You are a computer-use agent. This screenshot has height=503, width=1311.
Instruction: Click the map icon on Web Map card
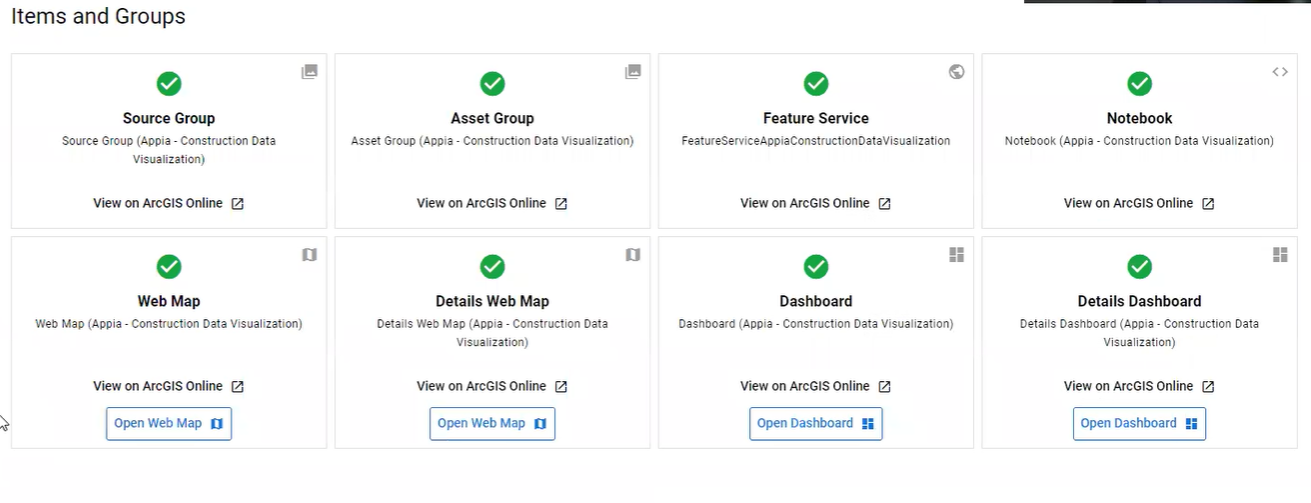click(310, 255)
